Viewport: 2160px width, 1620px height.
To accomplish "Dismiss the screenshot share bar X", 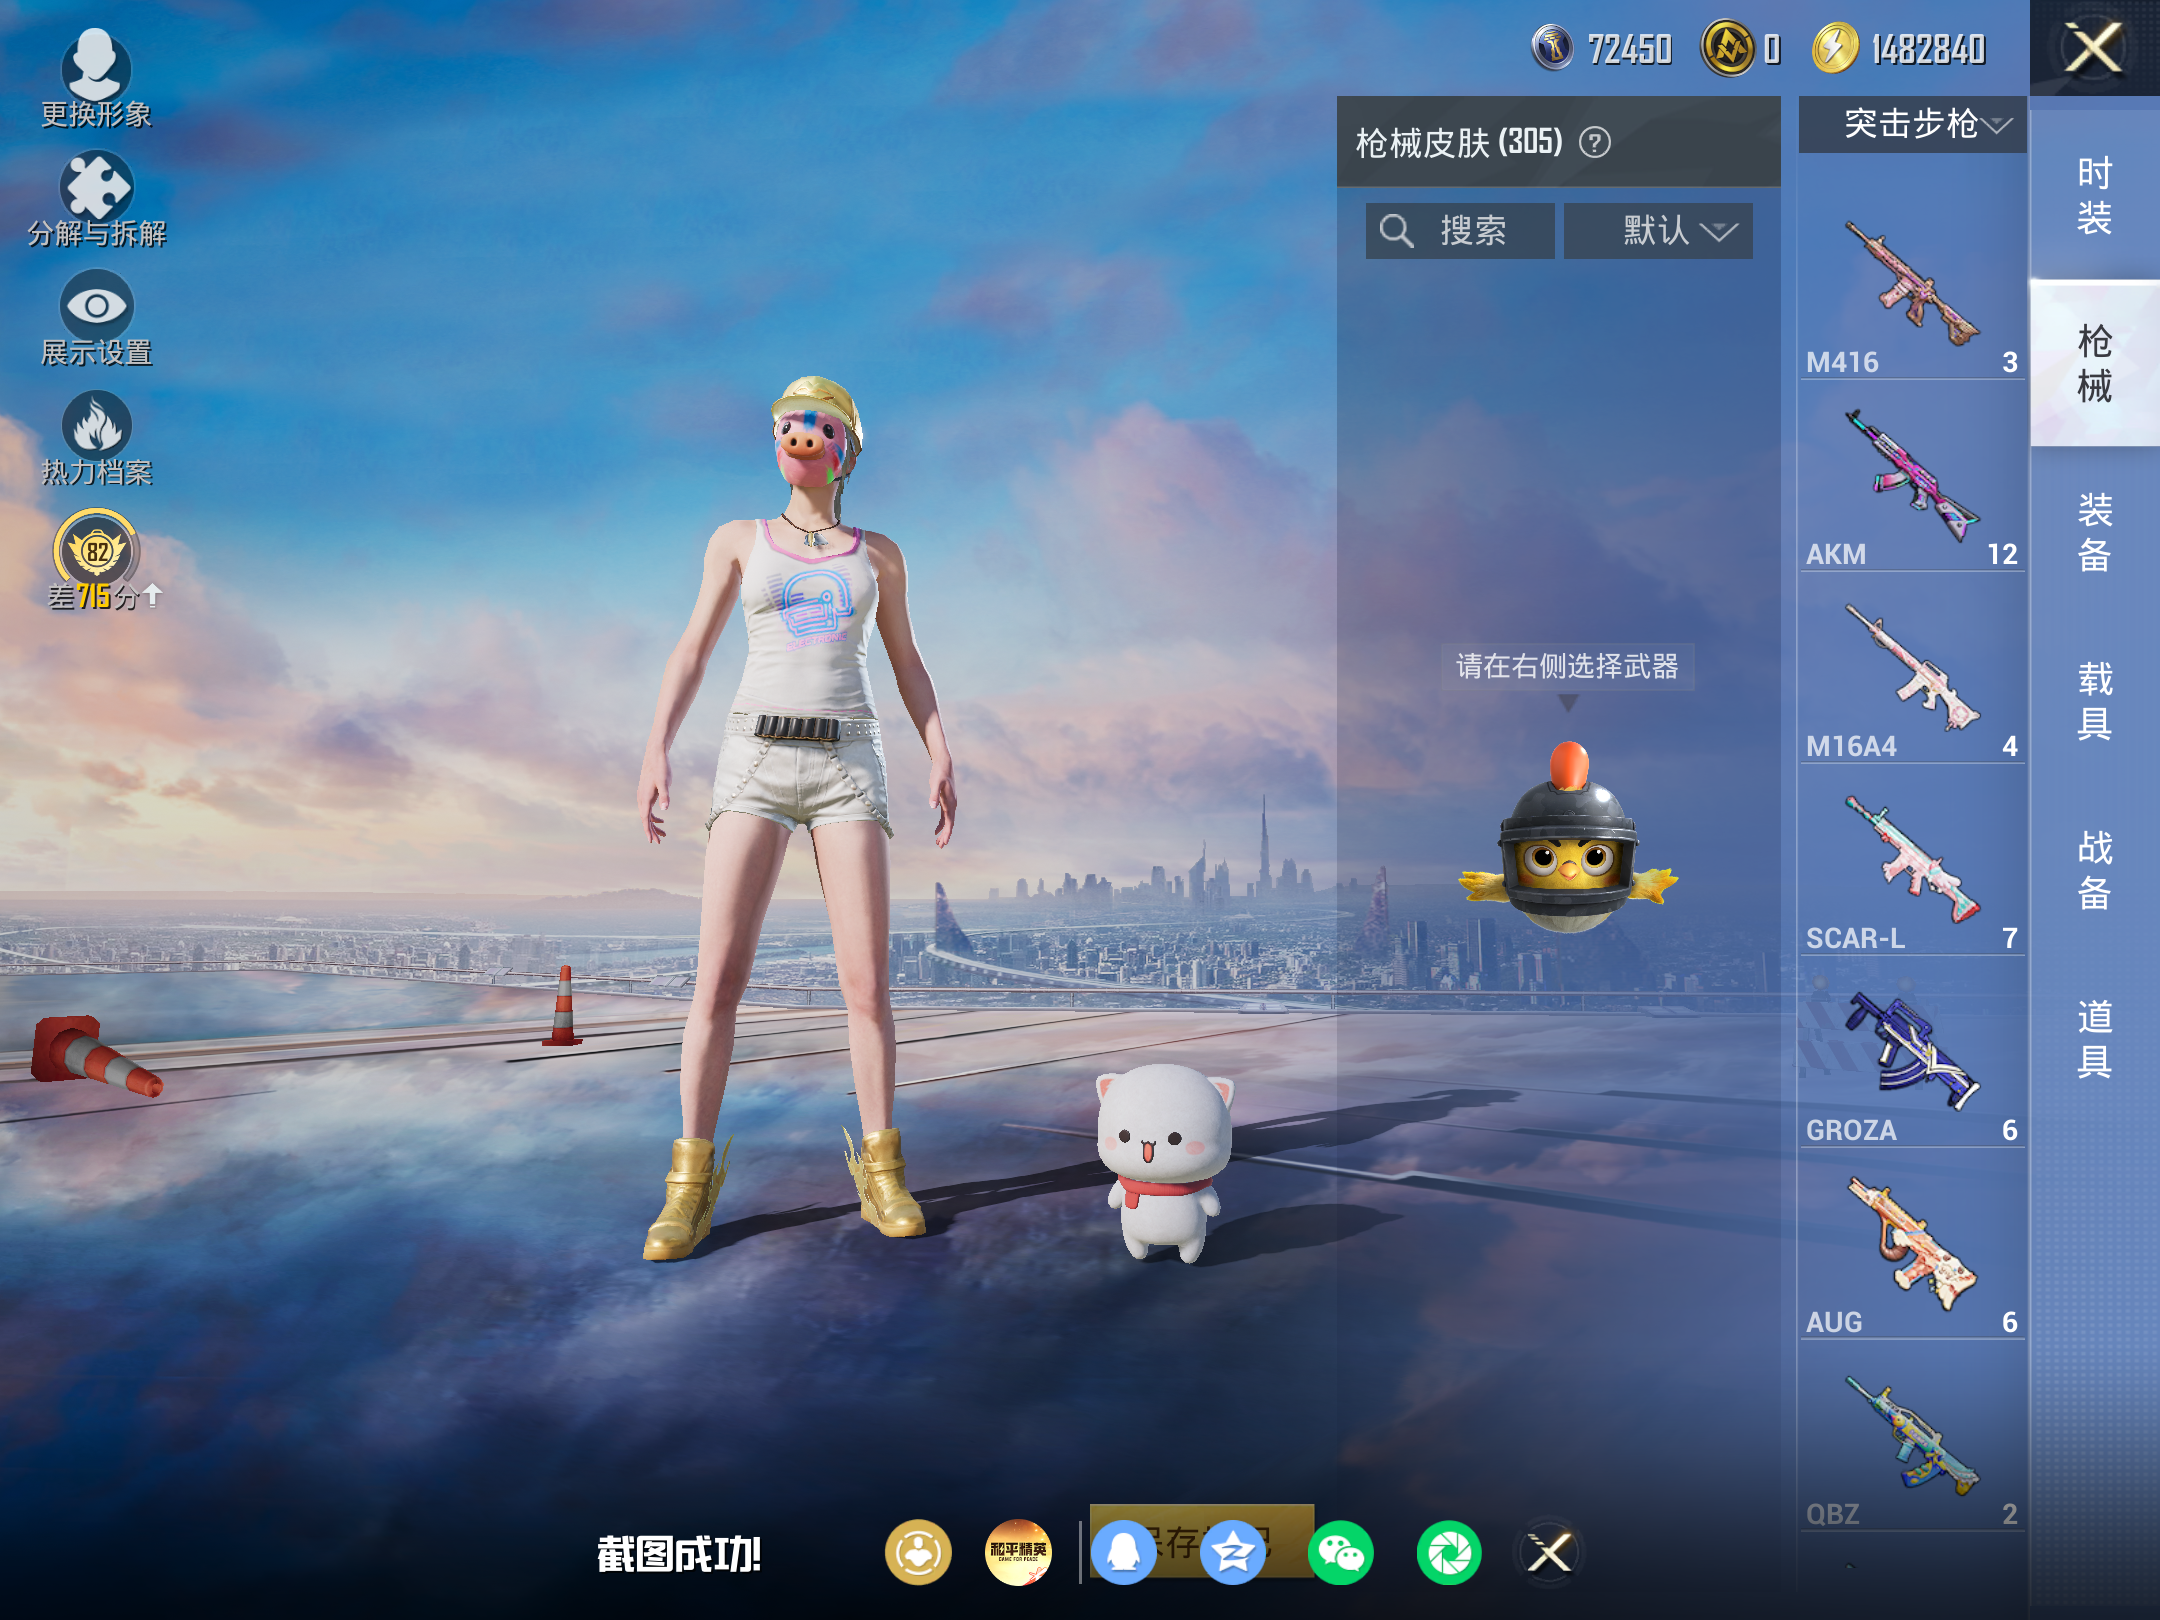I will pos(1549,1553).
